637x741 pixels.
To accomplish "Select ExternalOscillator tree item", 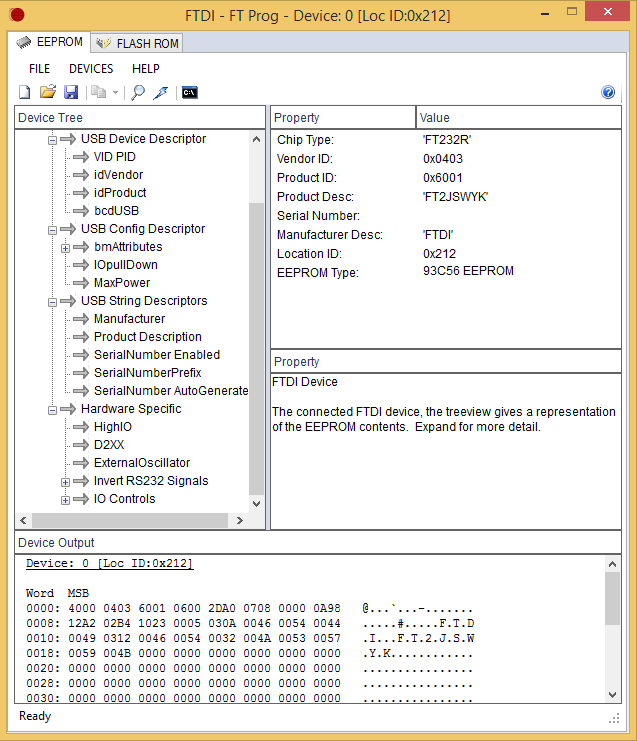I will (x=142, y=463).
